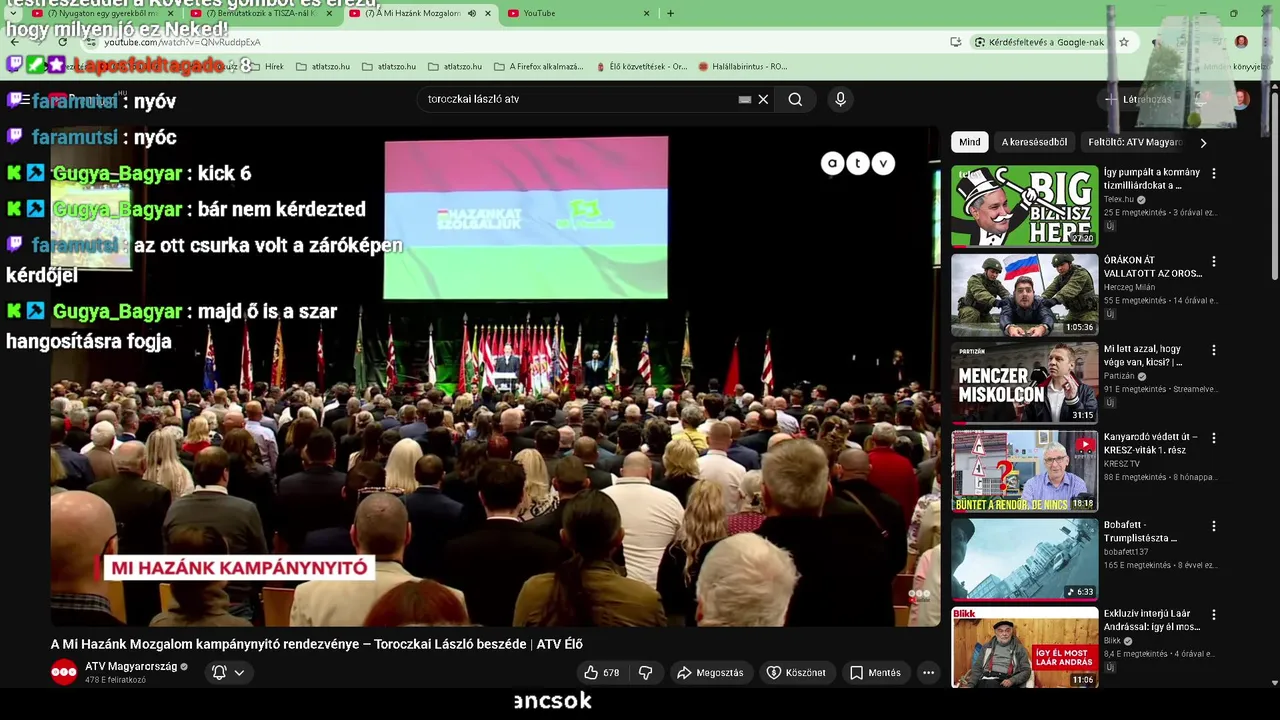Save video with Mentés button
The image size is (1280, 720).
875,673
